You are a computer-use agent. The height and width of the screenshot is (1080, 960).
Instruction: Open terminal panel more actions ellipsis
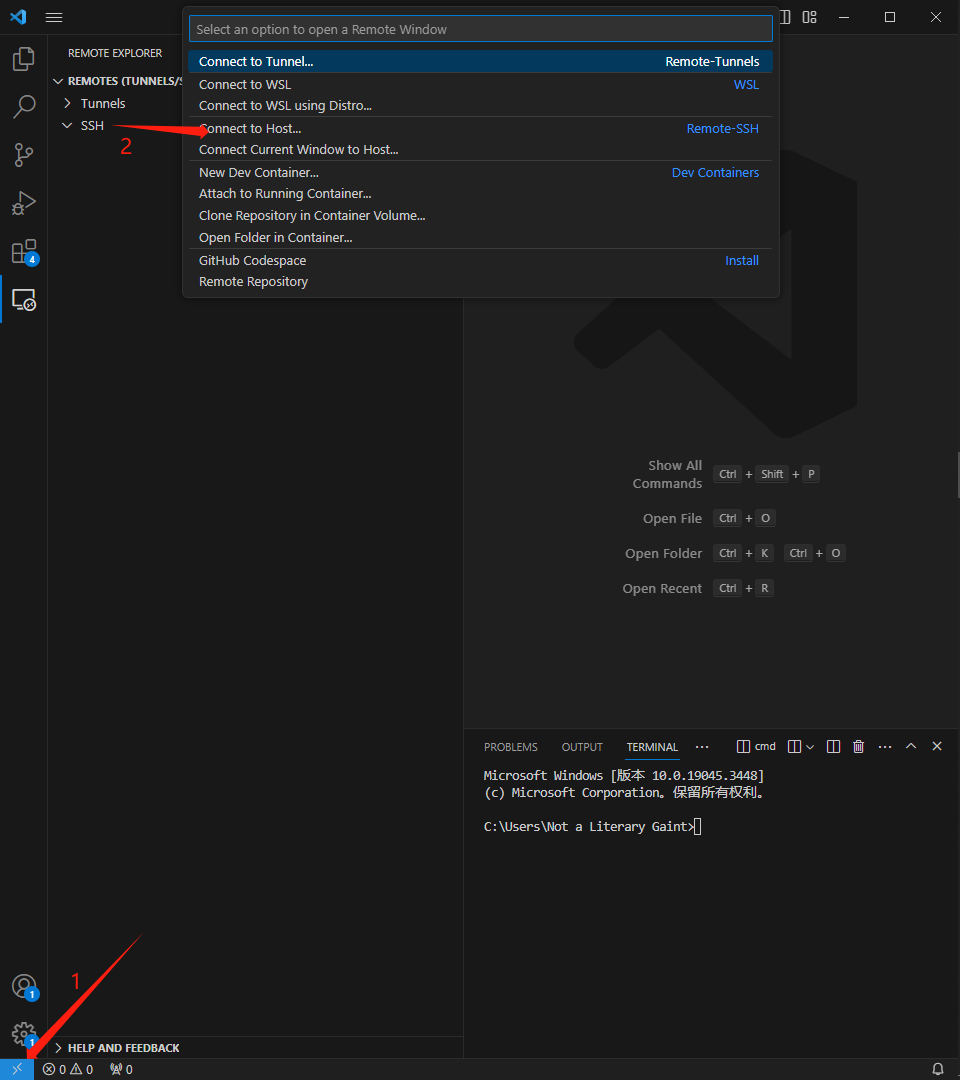(x=885, y=747)
